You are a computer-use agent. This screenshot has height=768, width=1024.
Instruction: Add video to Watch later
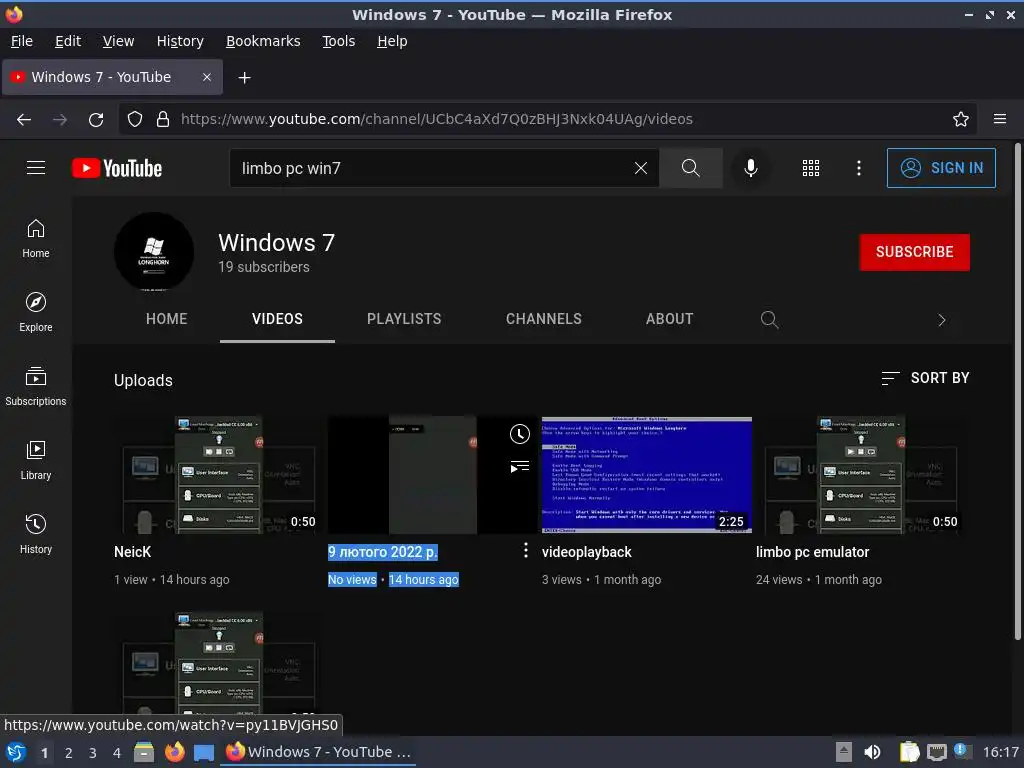(520, 434)
